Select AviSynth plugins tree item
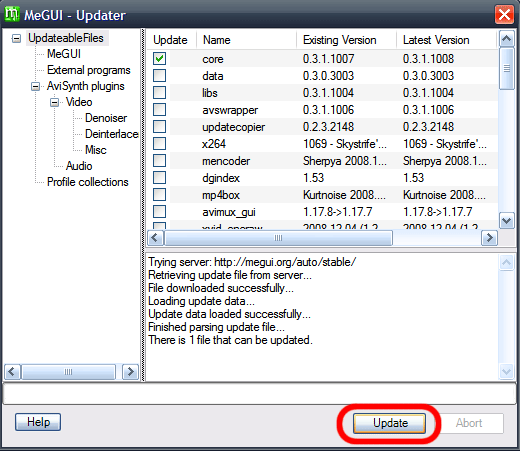Image resolution: width=520 pixels, height=451 pixels. [x=86, y=86]
